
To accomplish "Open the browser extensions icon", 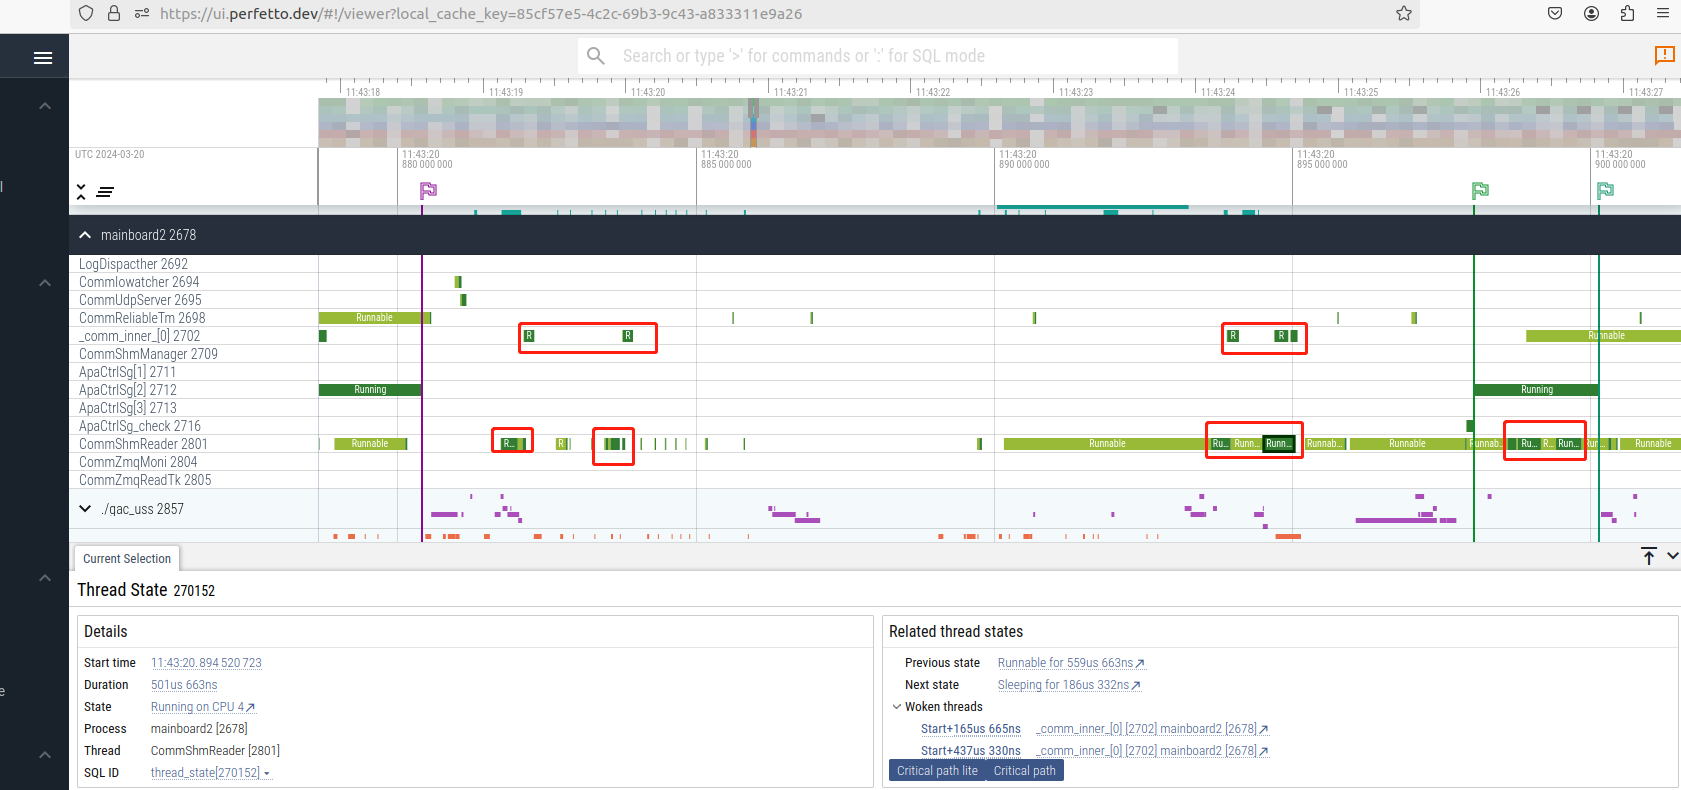I will 1627,14.
